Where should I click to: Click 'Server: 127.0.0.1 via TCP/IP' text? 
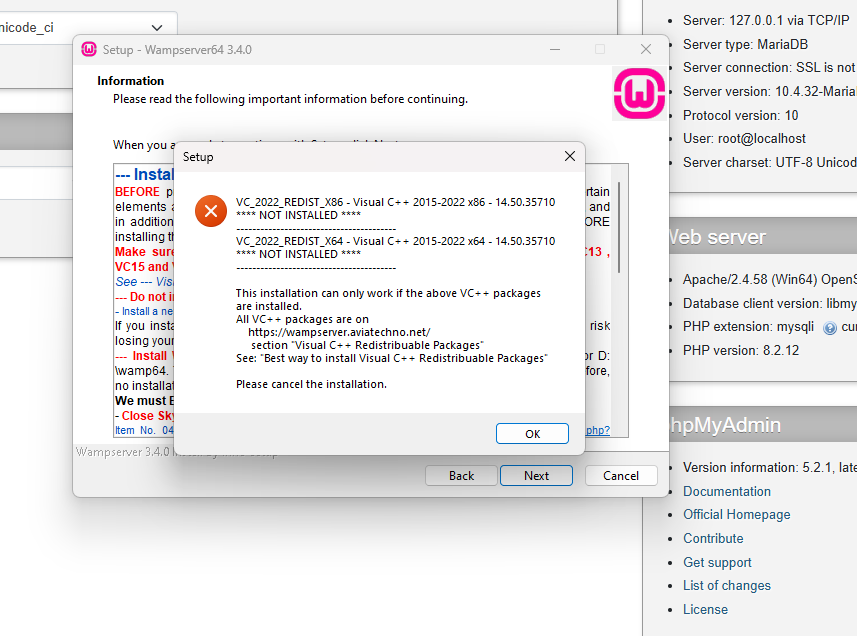(766, 20)
